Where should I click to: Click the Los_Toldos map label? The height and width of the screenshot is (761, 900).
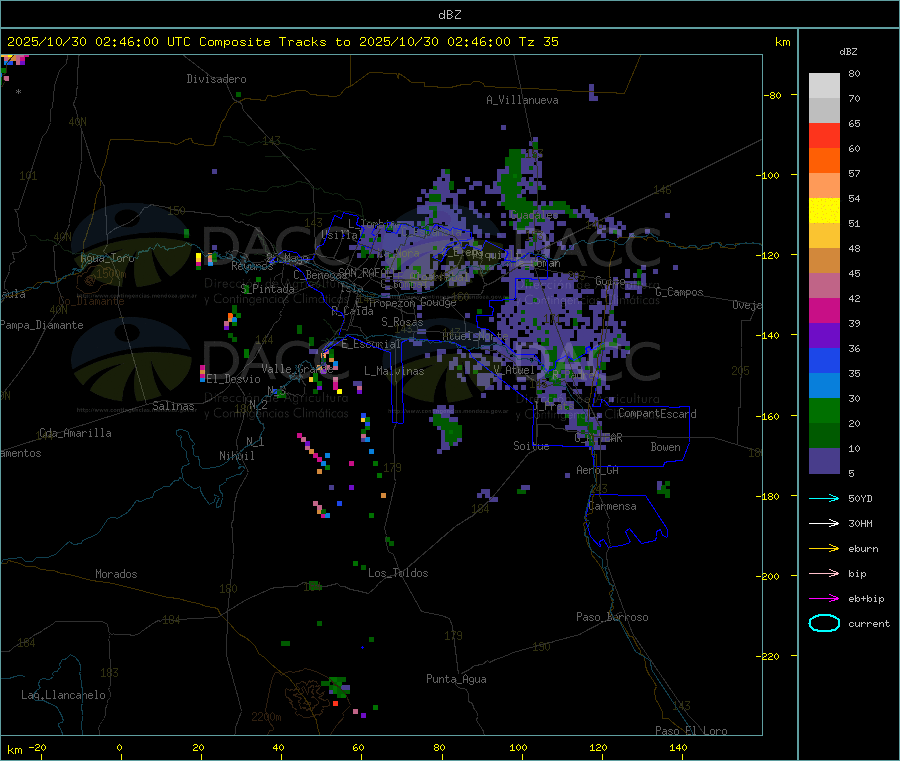[398, 573]
